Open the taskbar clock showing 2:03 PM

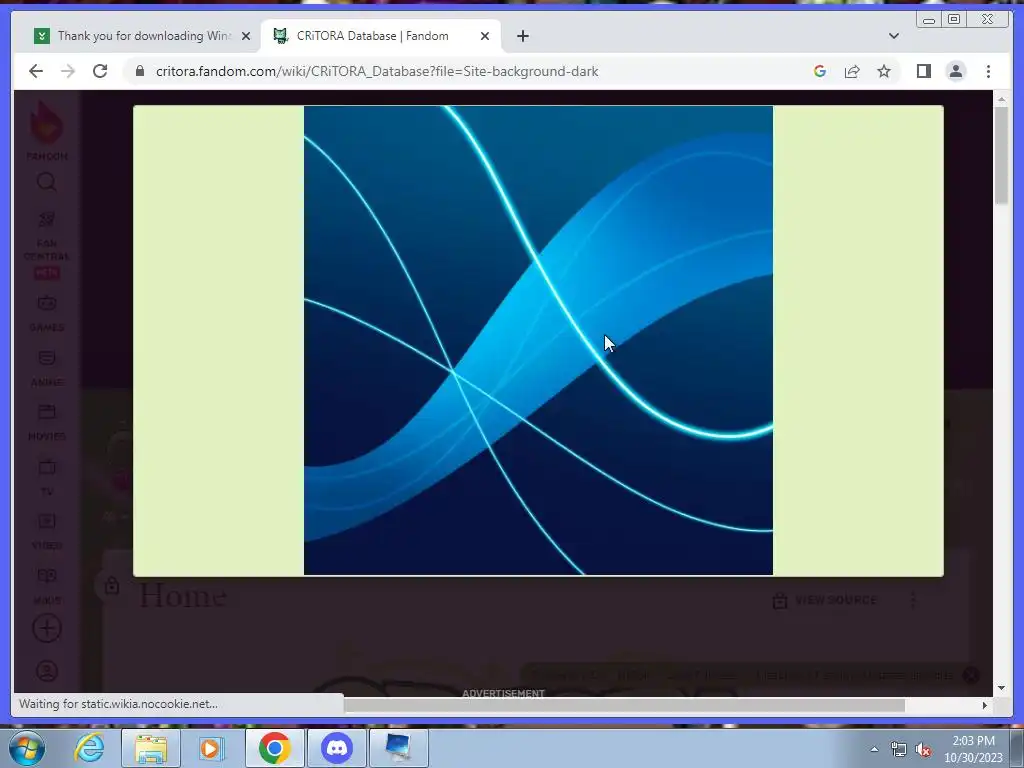coord(973,749)
